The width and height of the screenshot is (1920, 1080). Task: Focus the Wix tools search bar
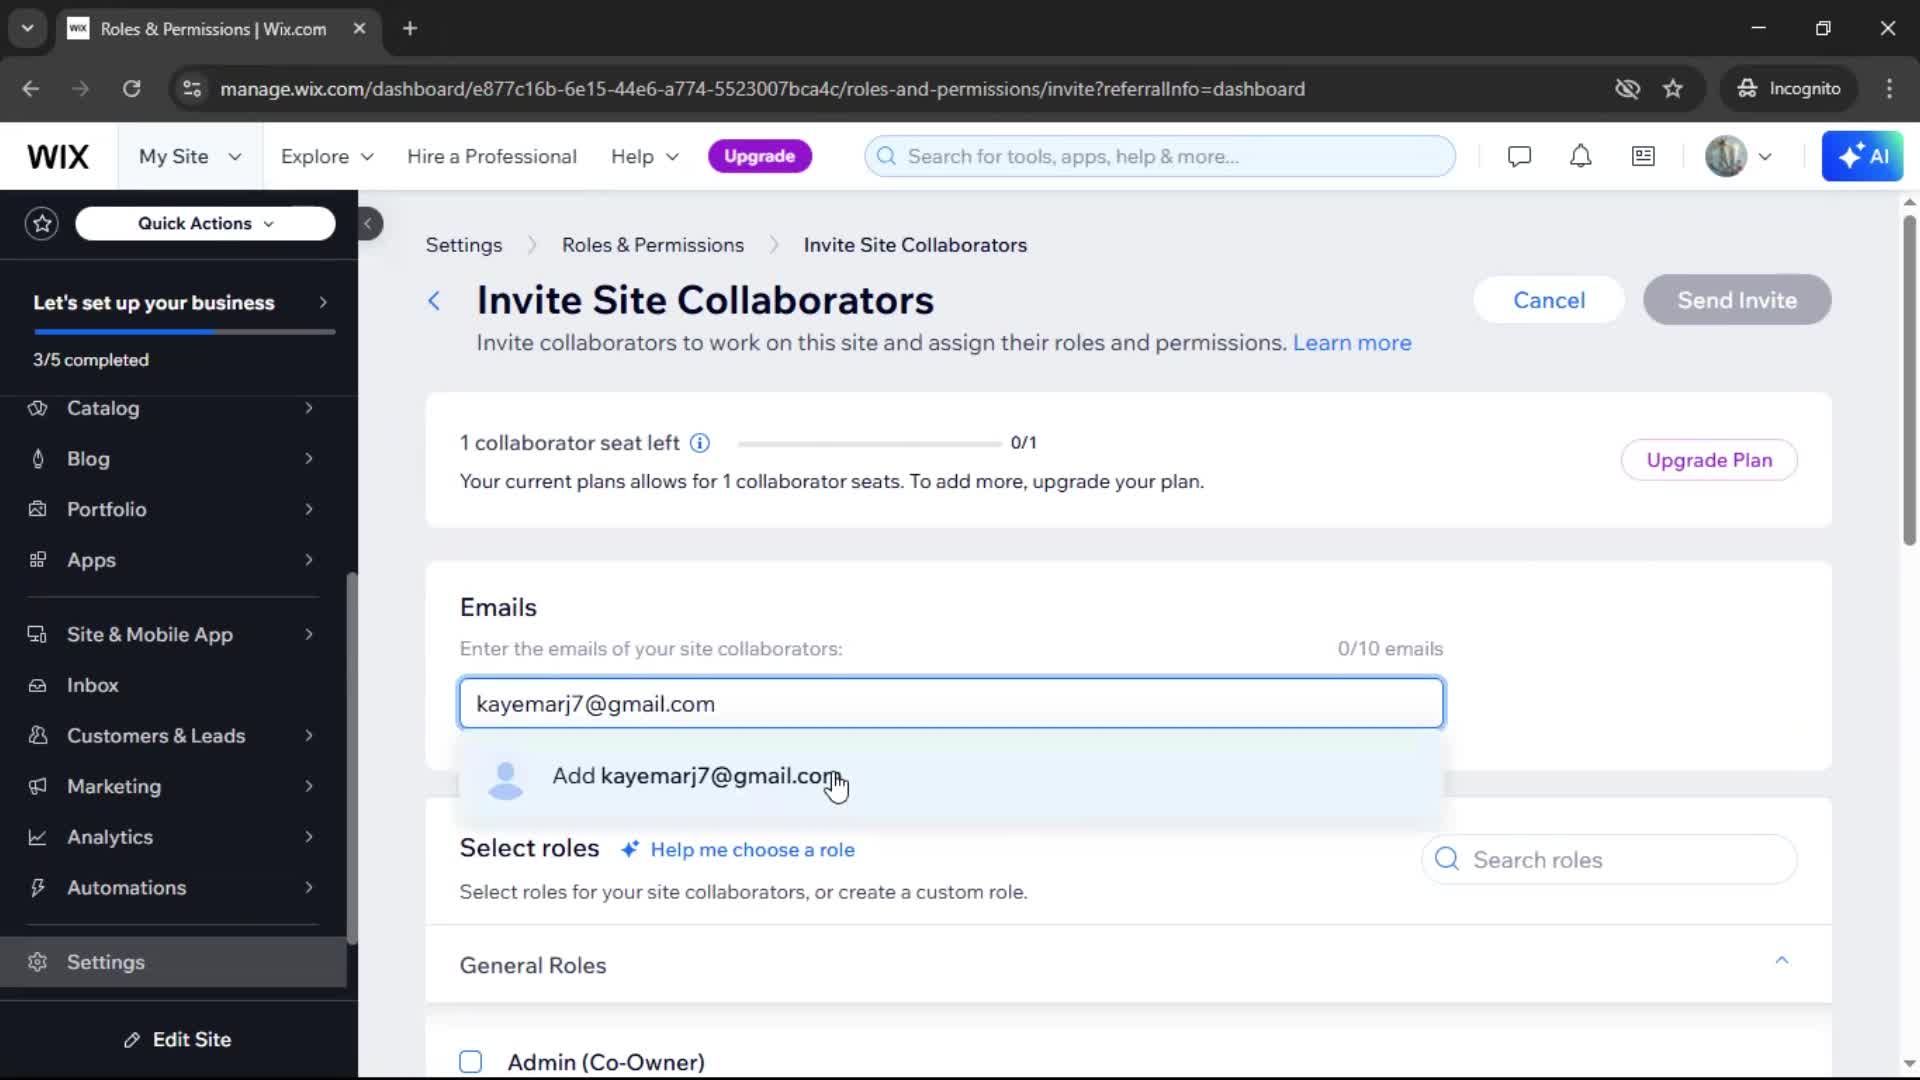pyautogui.click(x=1160, y=156)
